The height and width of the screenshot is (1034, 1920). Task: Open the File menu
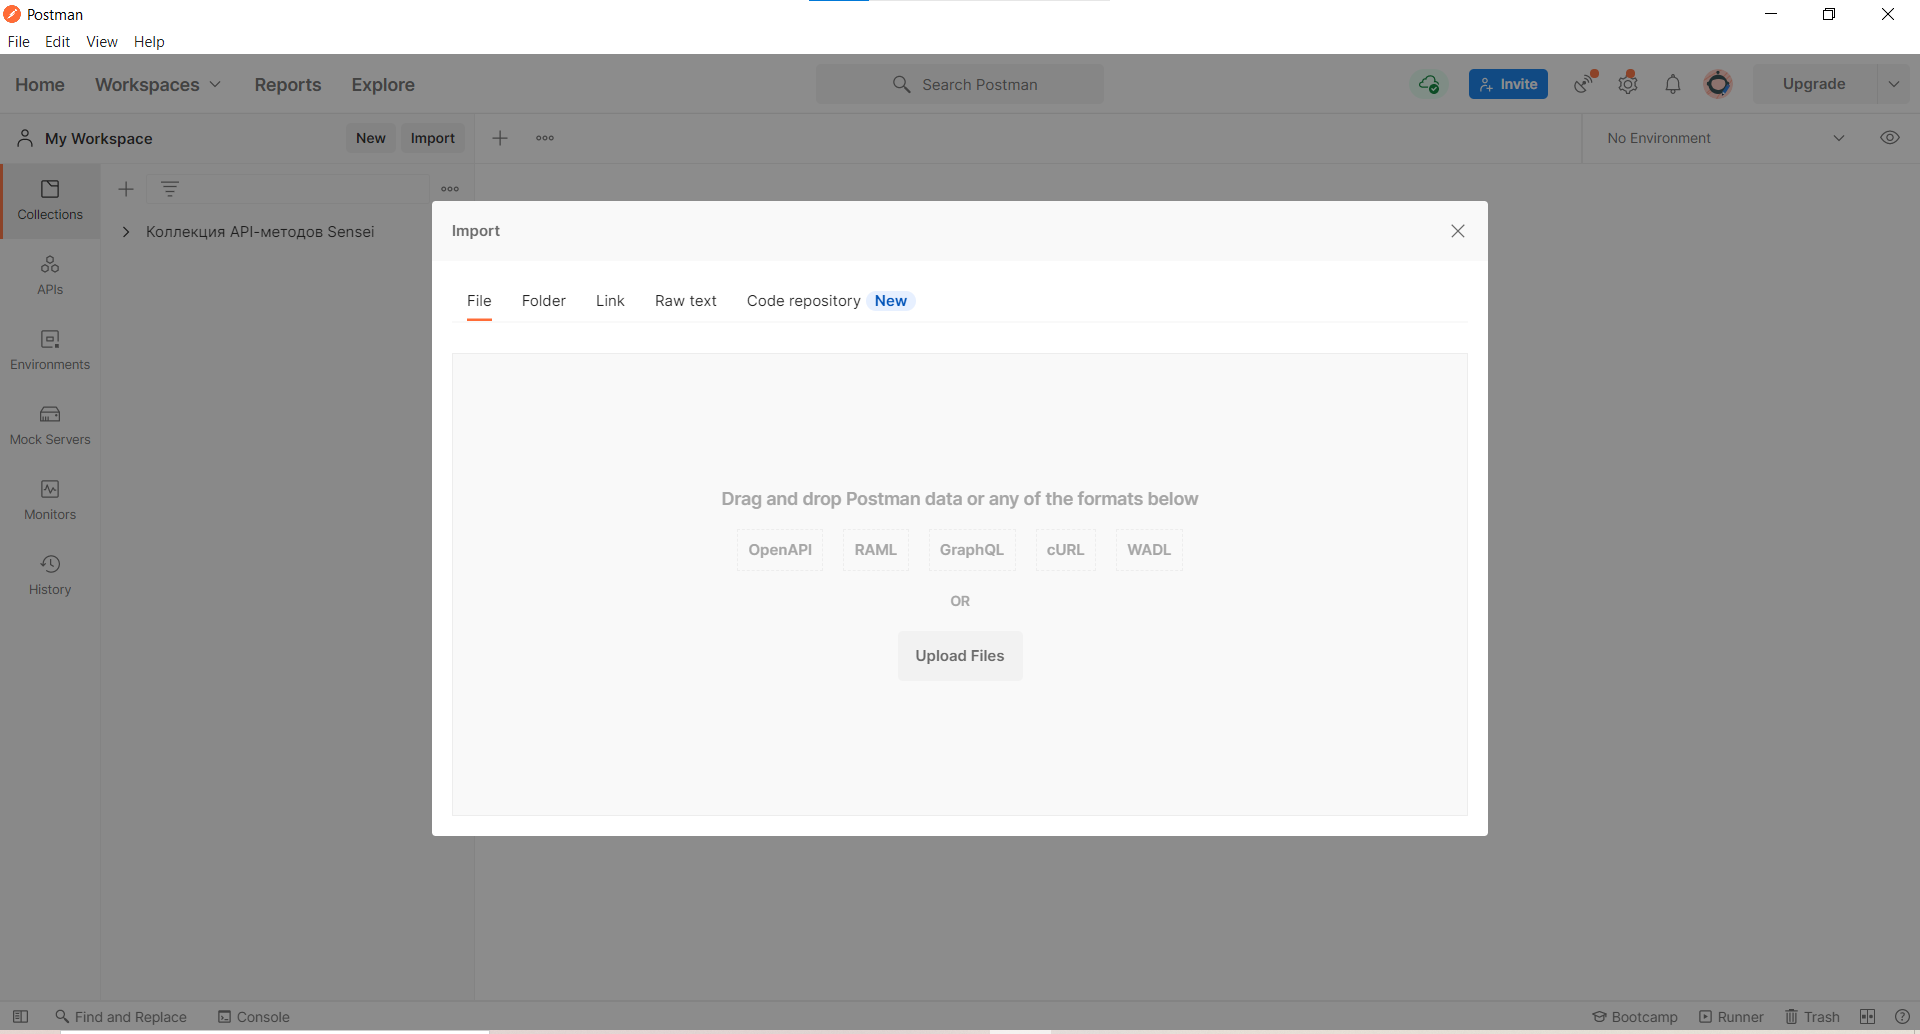tap(19, 42)
